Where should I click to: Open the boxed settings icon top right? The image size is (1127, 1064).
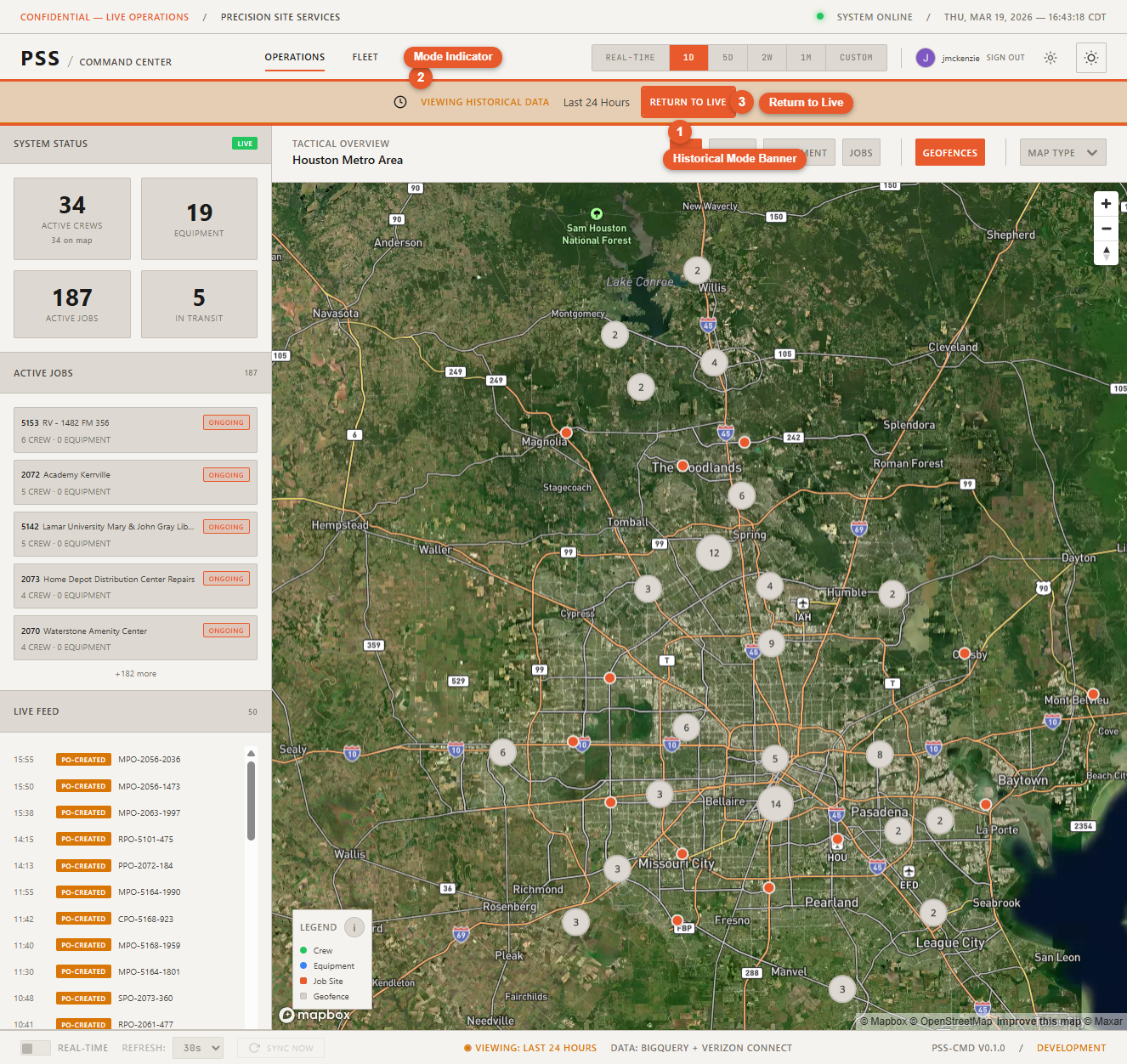click(x=1091, y=57)
